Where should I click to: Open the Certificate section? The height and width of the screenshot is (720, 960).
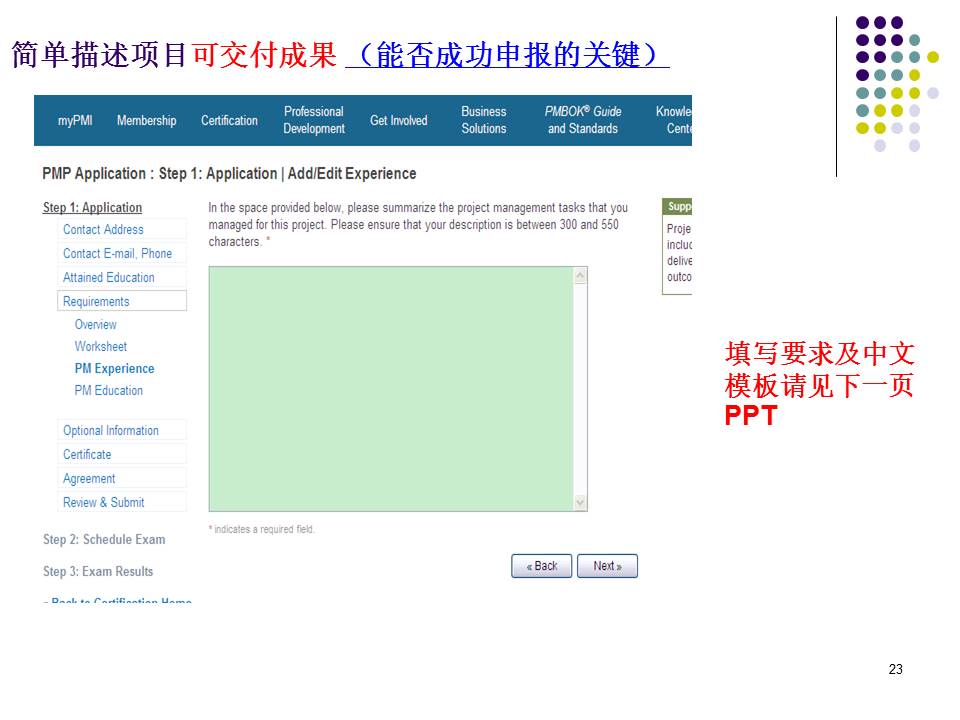[x=122, y=454]
